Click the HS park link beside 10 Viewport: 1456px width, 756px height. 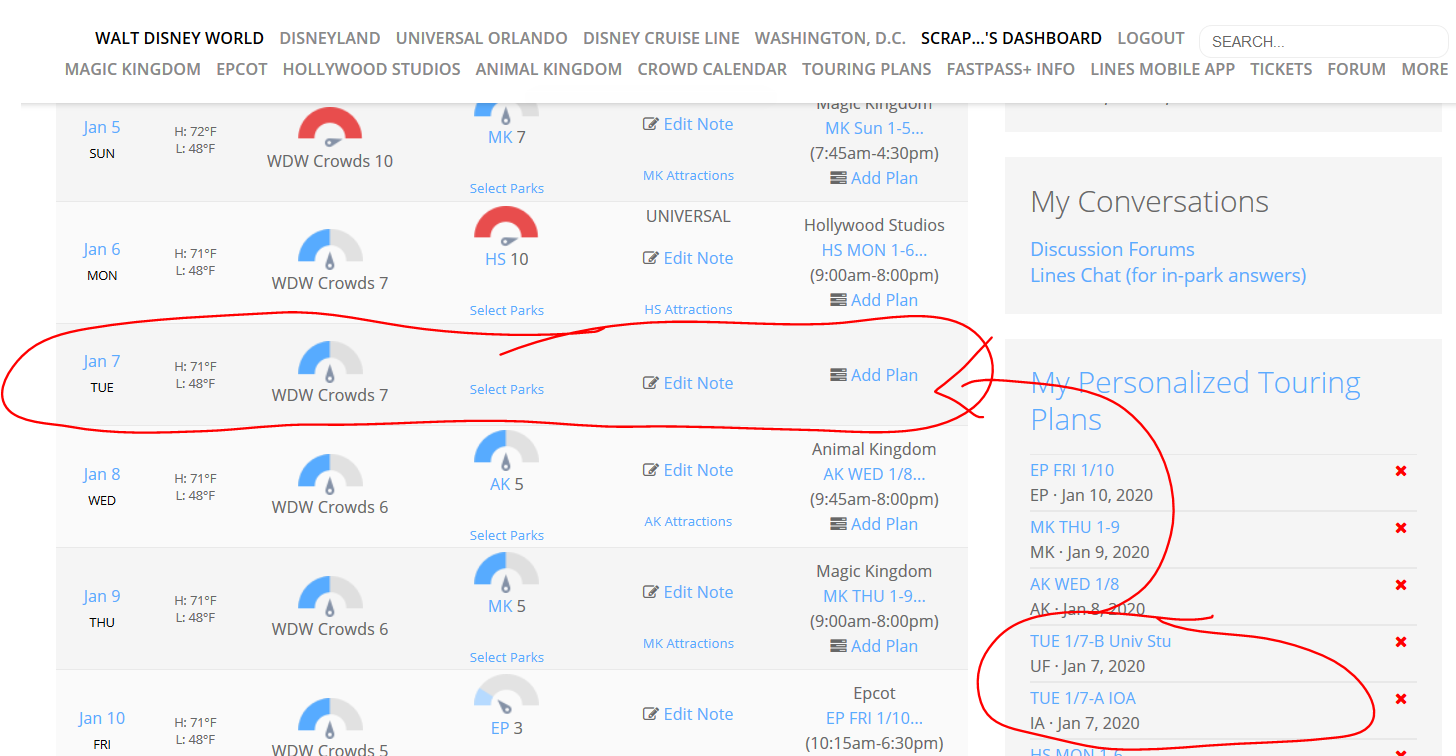[495, 259]
